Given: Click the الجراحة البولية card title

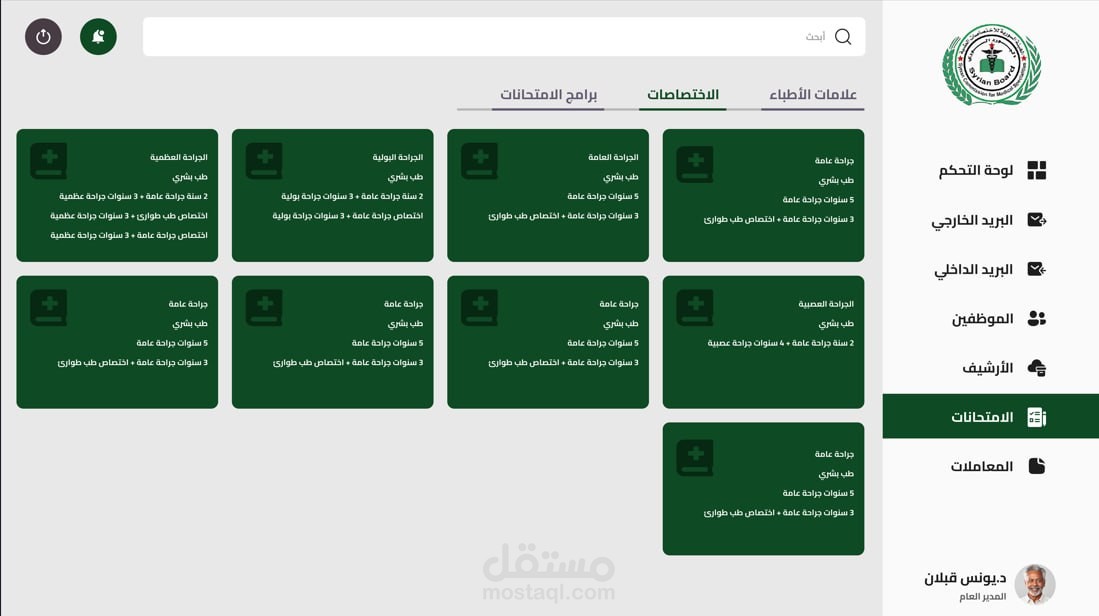Looking at the screenshot, I should click(x=397, y=157).
